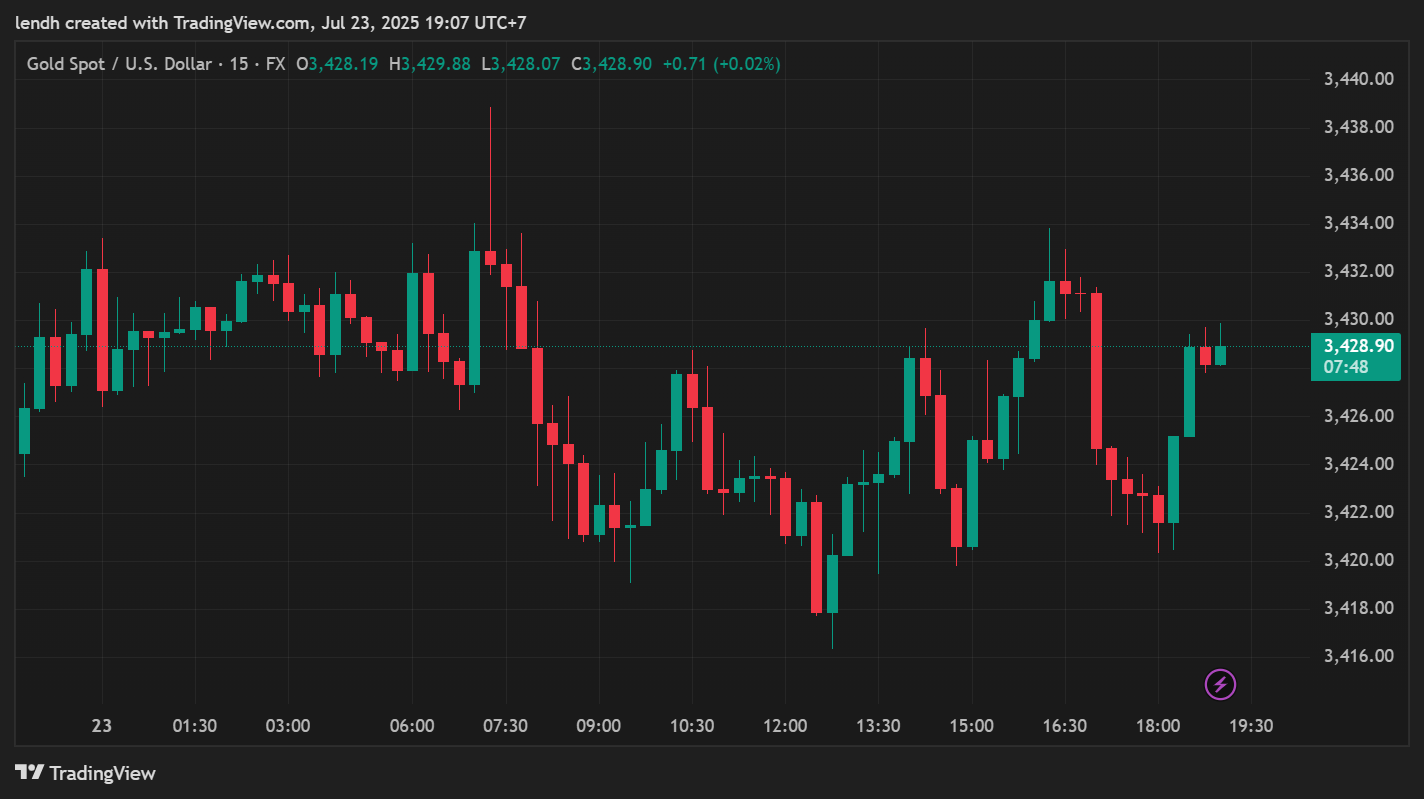Click the 06:00 time axis label
The width and height of the screenshot is (1424, 799).
coord(412,726)
